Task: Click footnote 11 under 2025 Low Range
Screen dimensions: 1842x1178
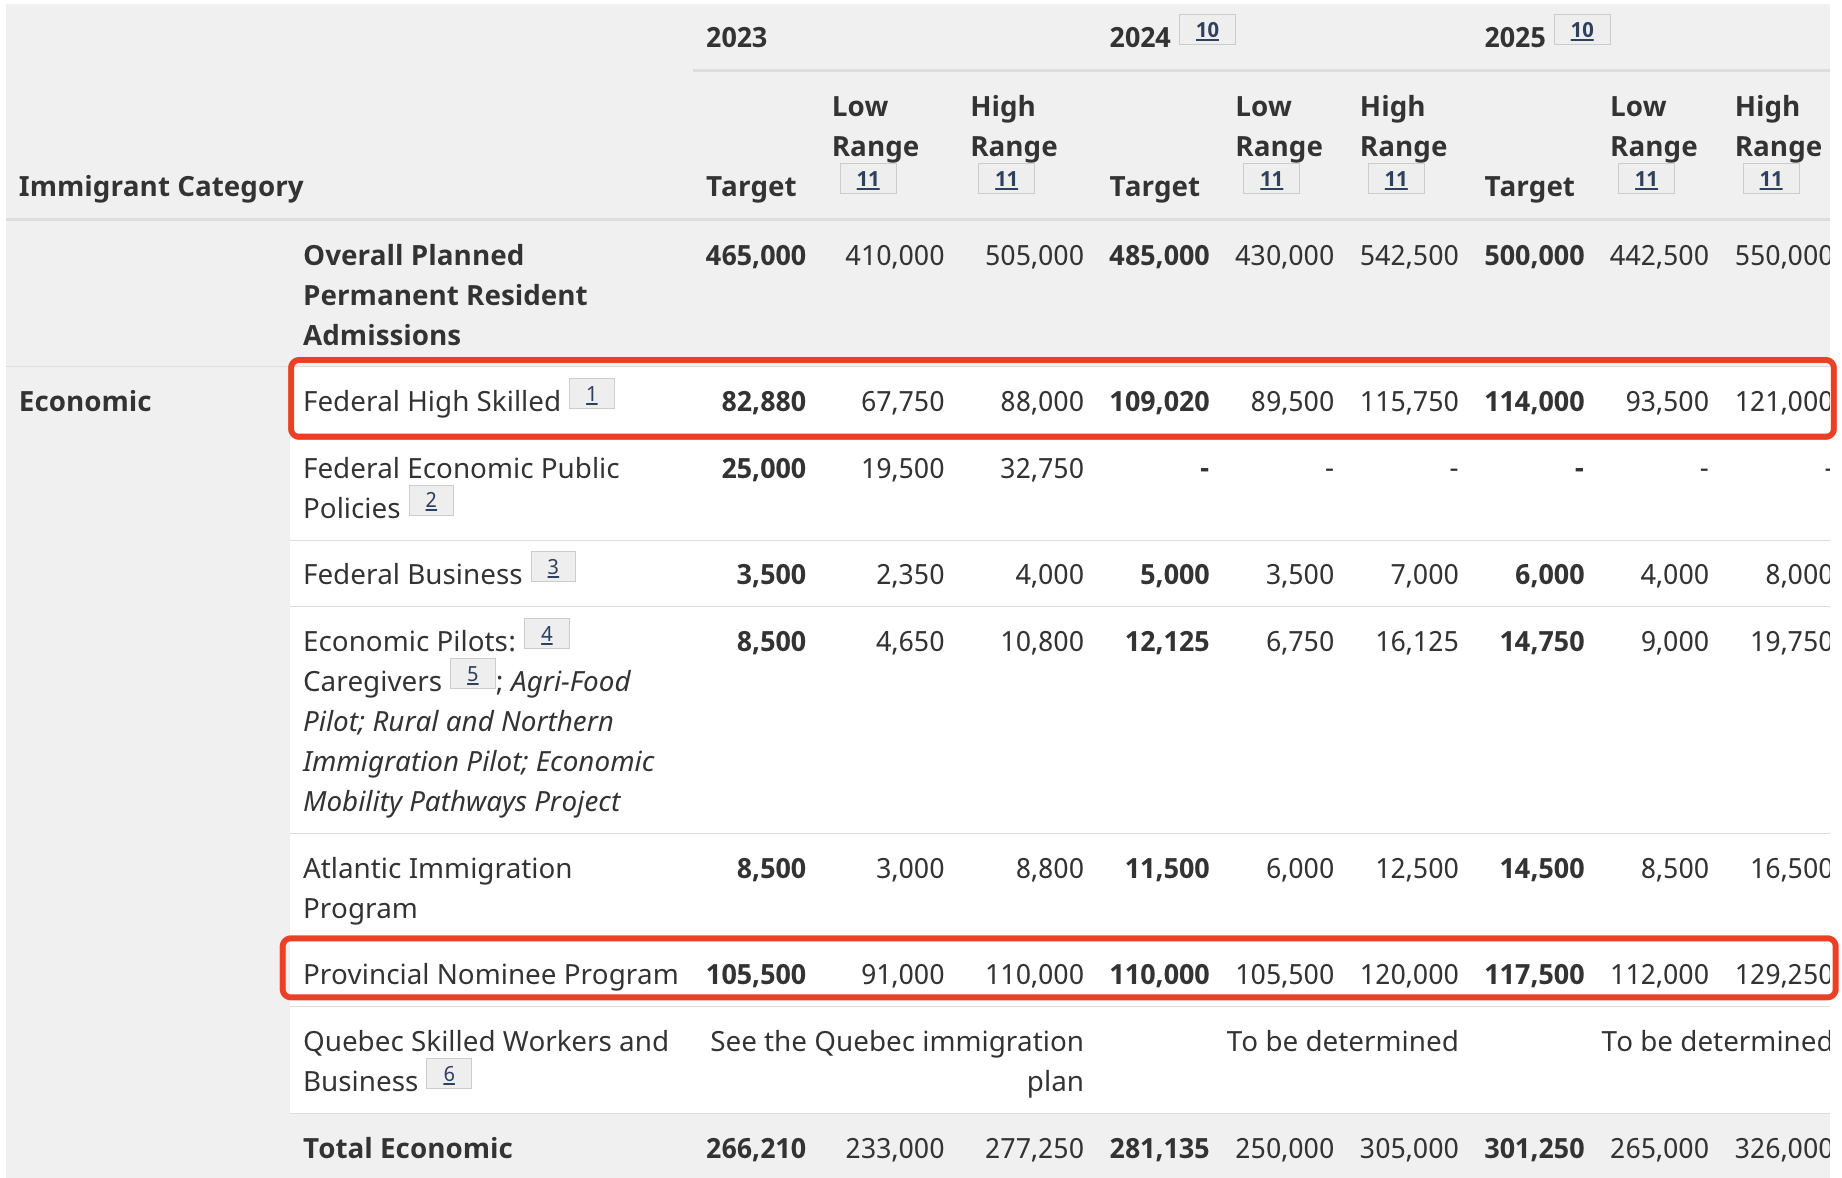Action: coord(1646,180)
